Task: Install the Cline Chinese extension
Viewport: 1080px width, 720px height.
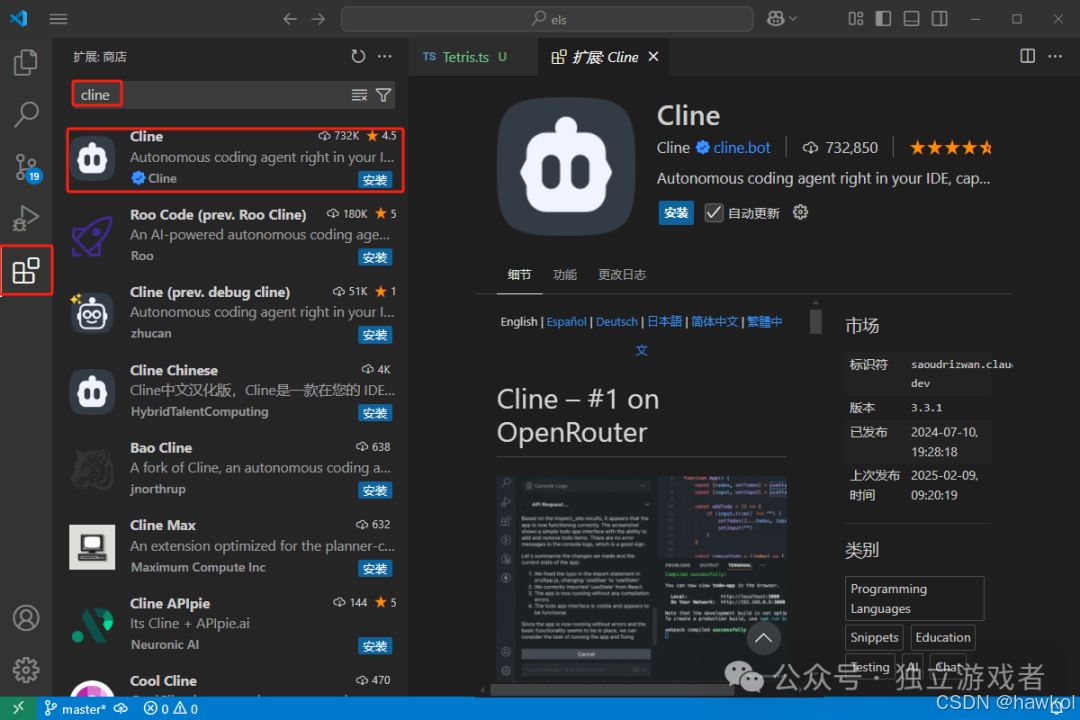Action: pyautogui.click(x=375, y=413)
